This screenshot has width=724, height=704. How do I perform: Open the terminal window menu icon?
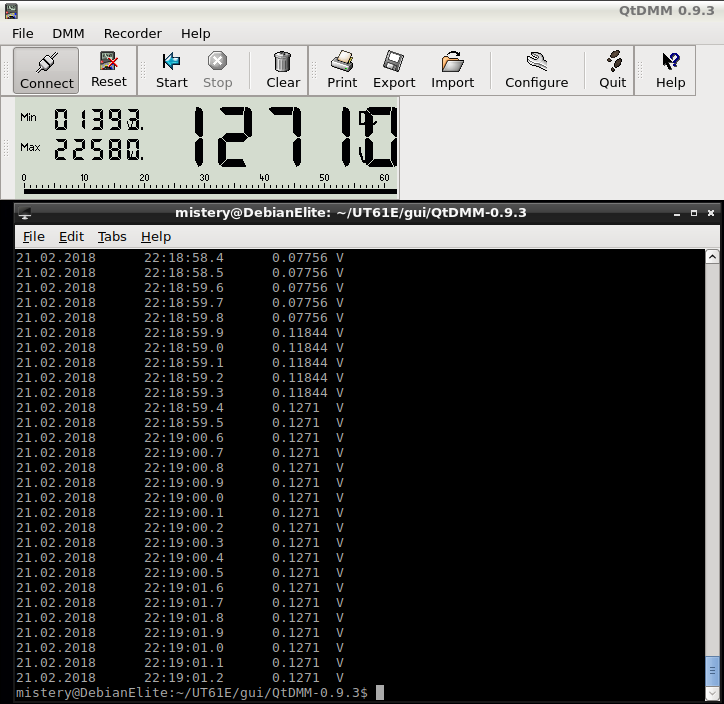point(25,212)
